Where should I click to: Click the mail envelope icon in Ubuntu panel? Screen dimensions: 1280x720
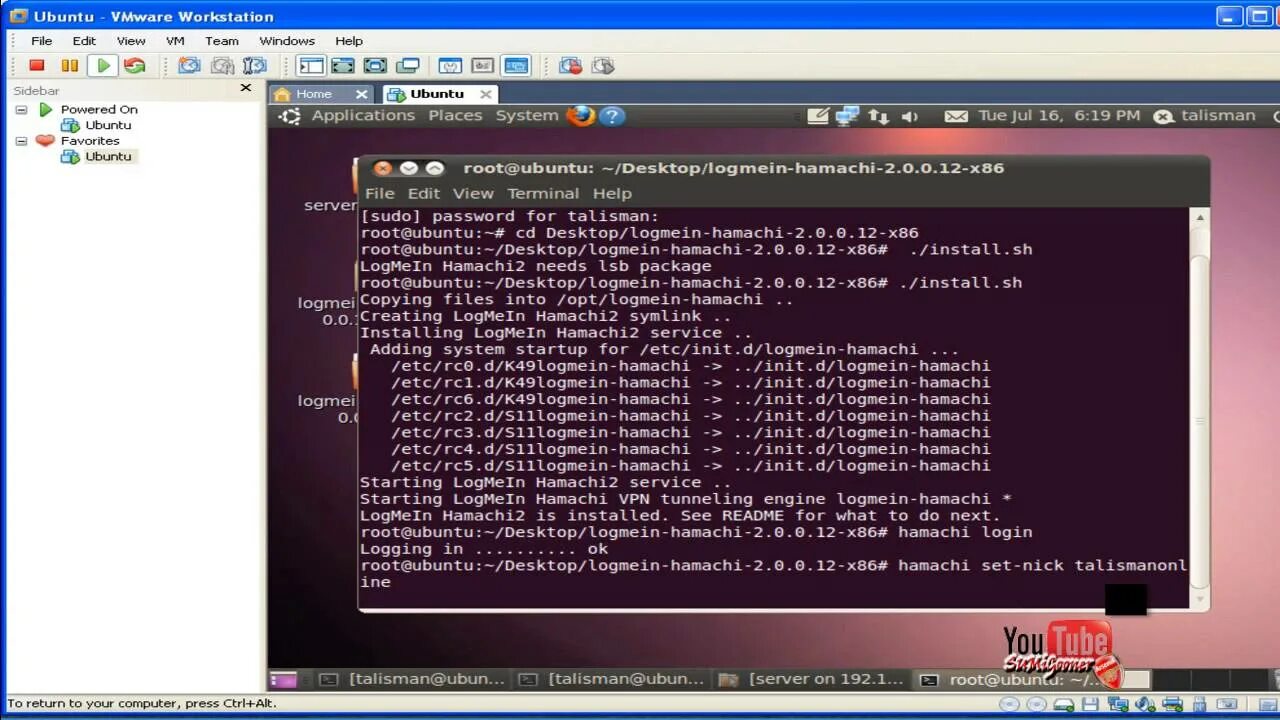(956, 117)
